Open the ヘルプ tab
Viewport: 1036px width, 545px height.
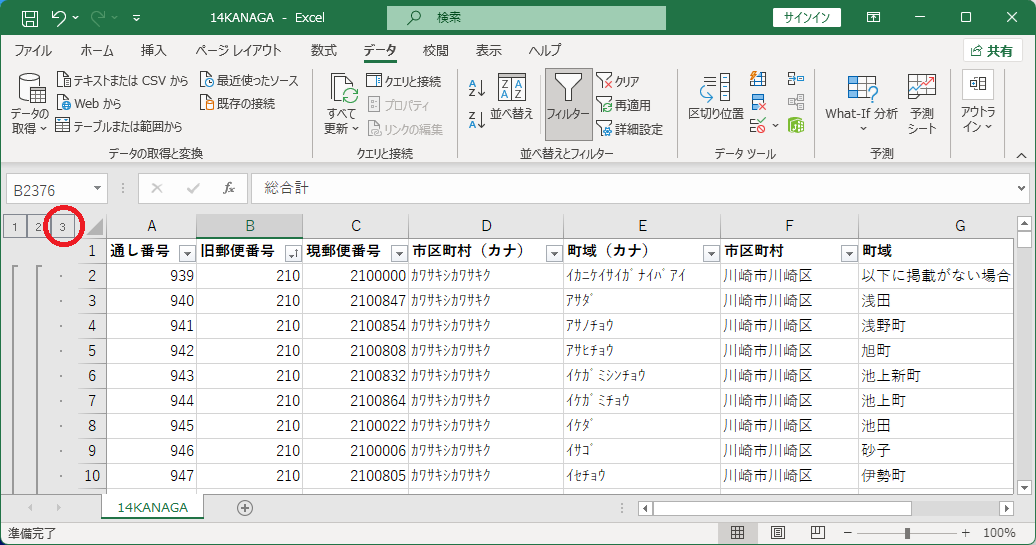(544, 50)
